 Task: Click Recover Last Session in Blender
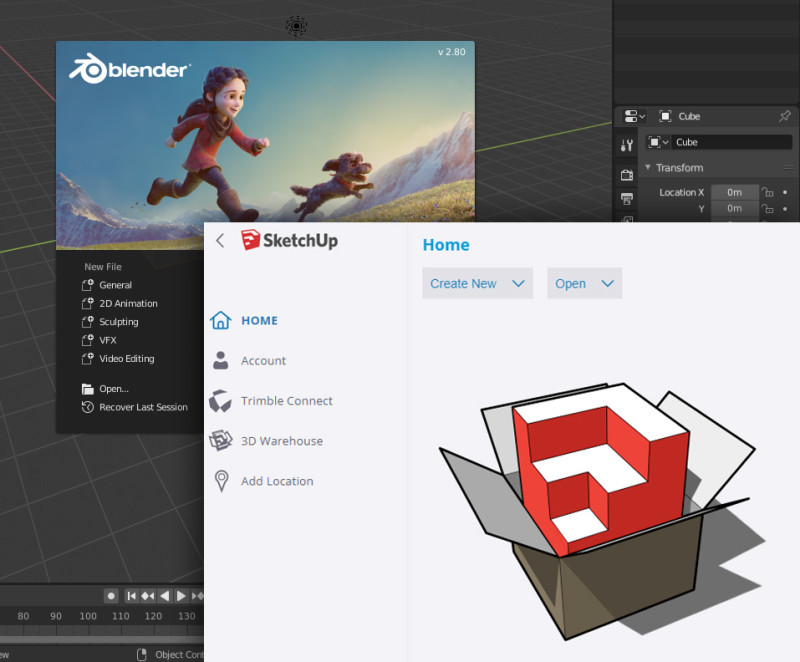click(135, 407)
